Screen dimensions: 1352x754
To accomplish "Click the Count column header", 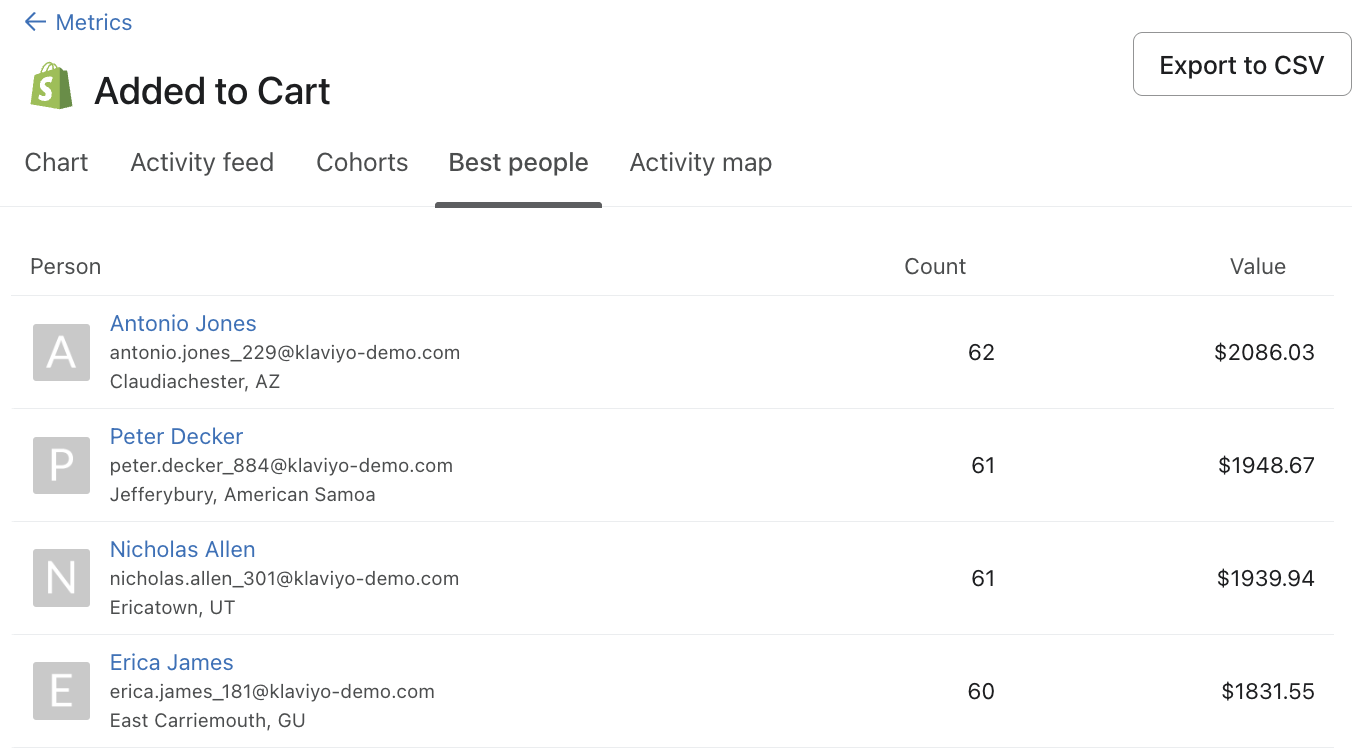I will (934, 267).
